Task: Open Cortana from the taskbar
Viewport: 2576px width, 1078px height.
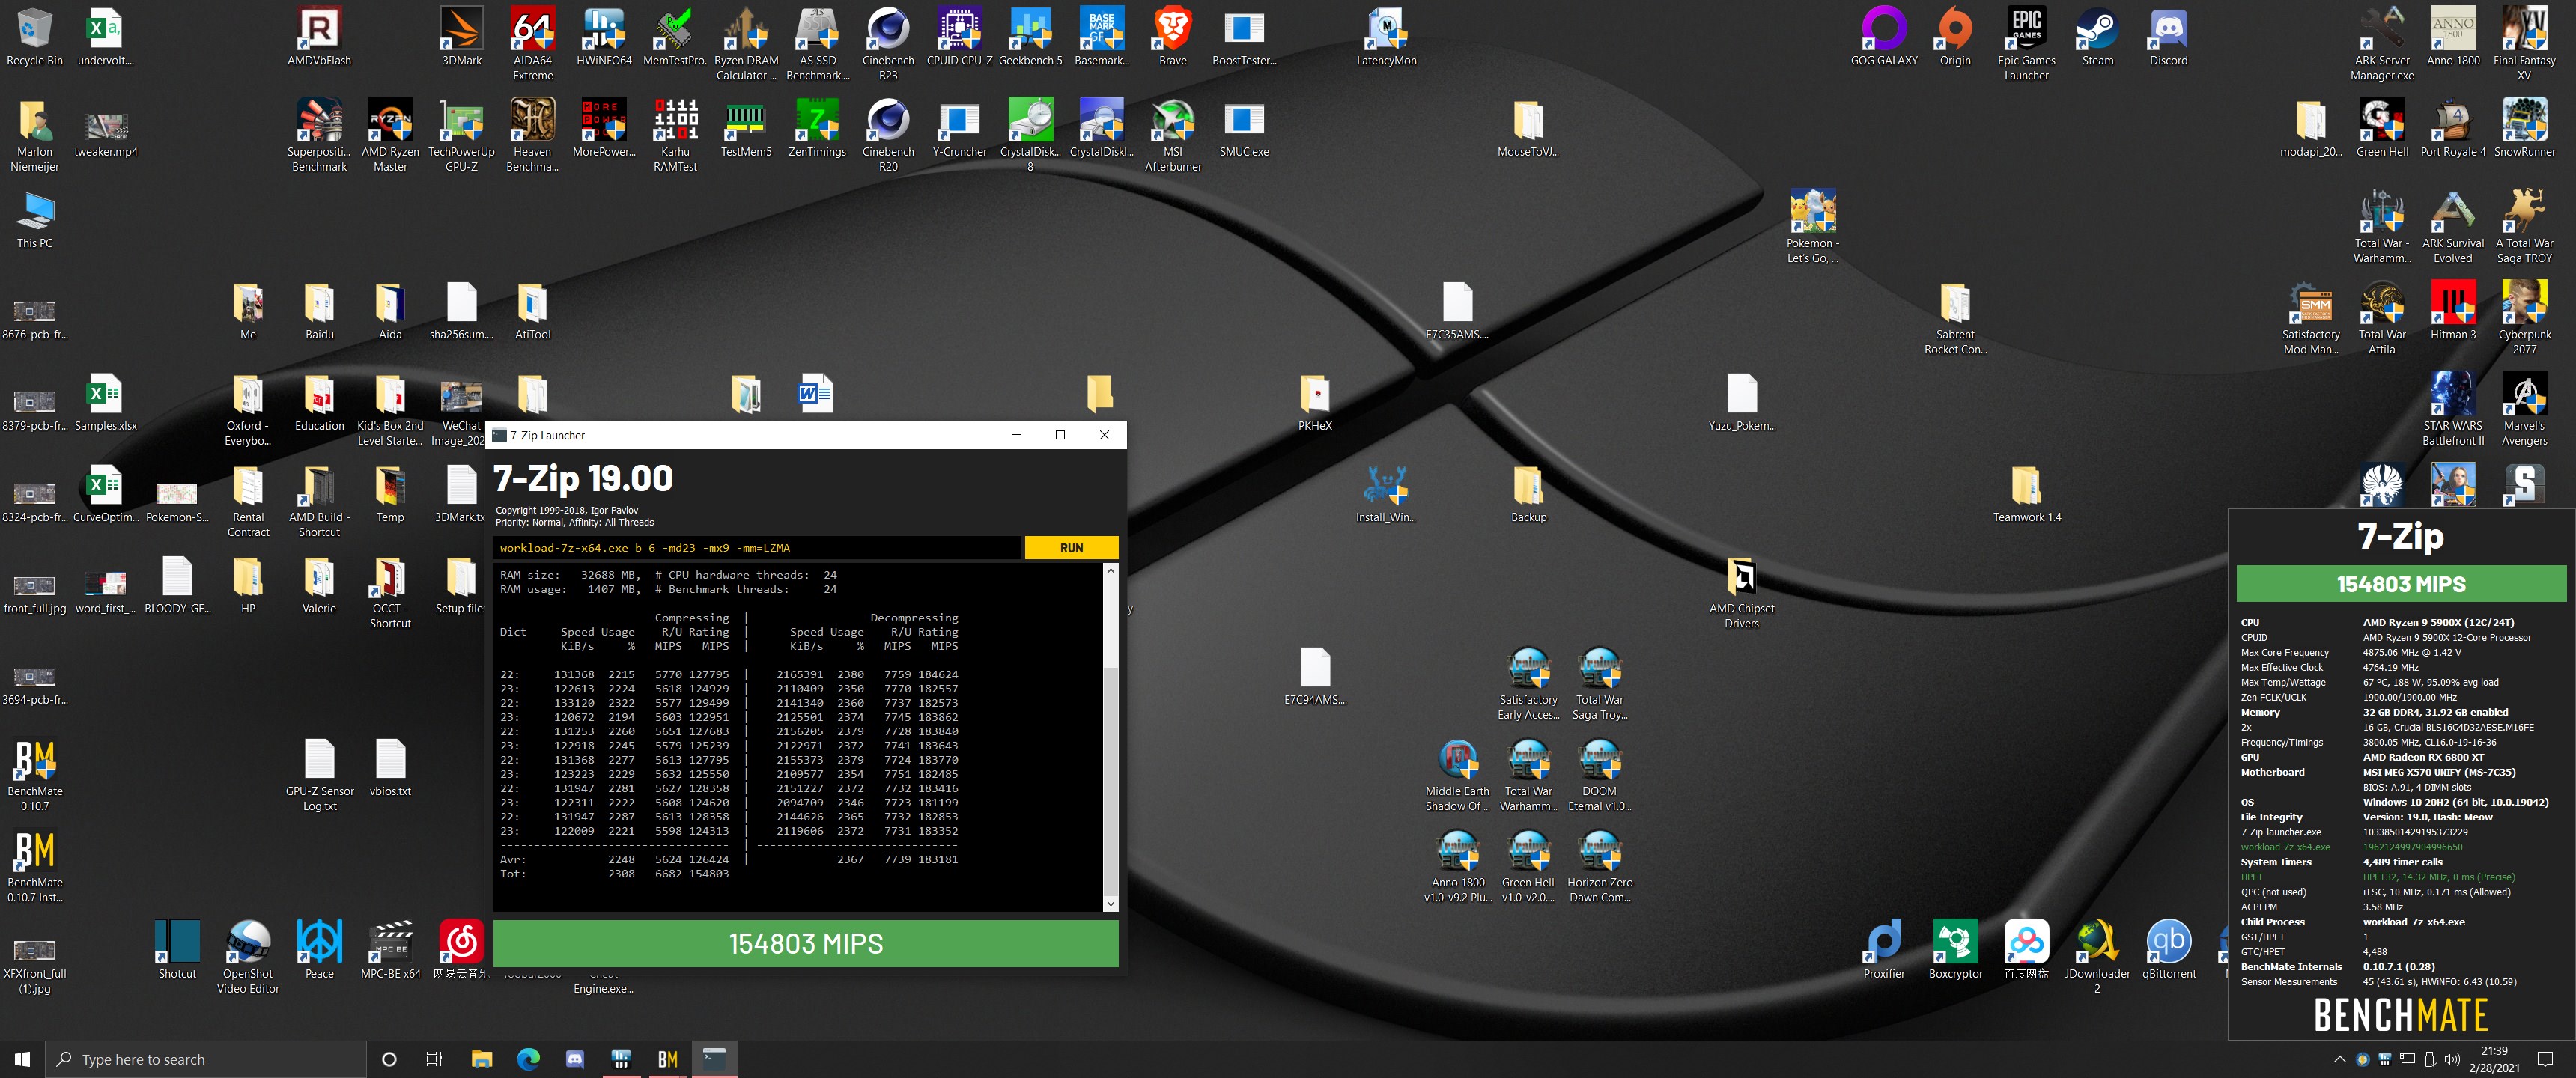Action: (x=389, y=1059)
